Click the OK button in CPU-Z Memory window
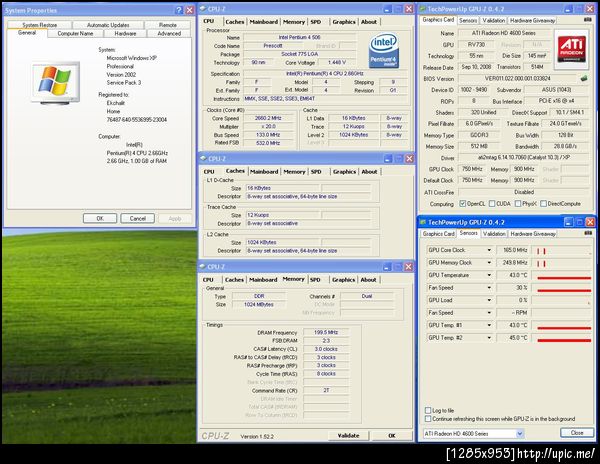Screen dimensions: 600x464 (x=391, y=435)
